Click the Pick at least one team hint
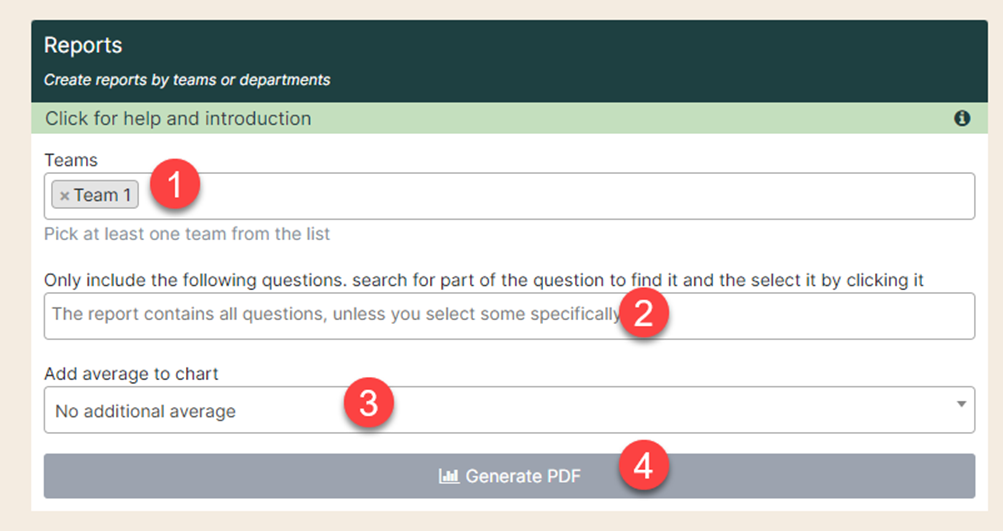The image size is (1003, 531). click(187, 234)
